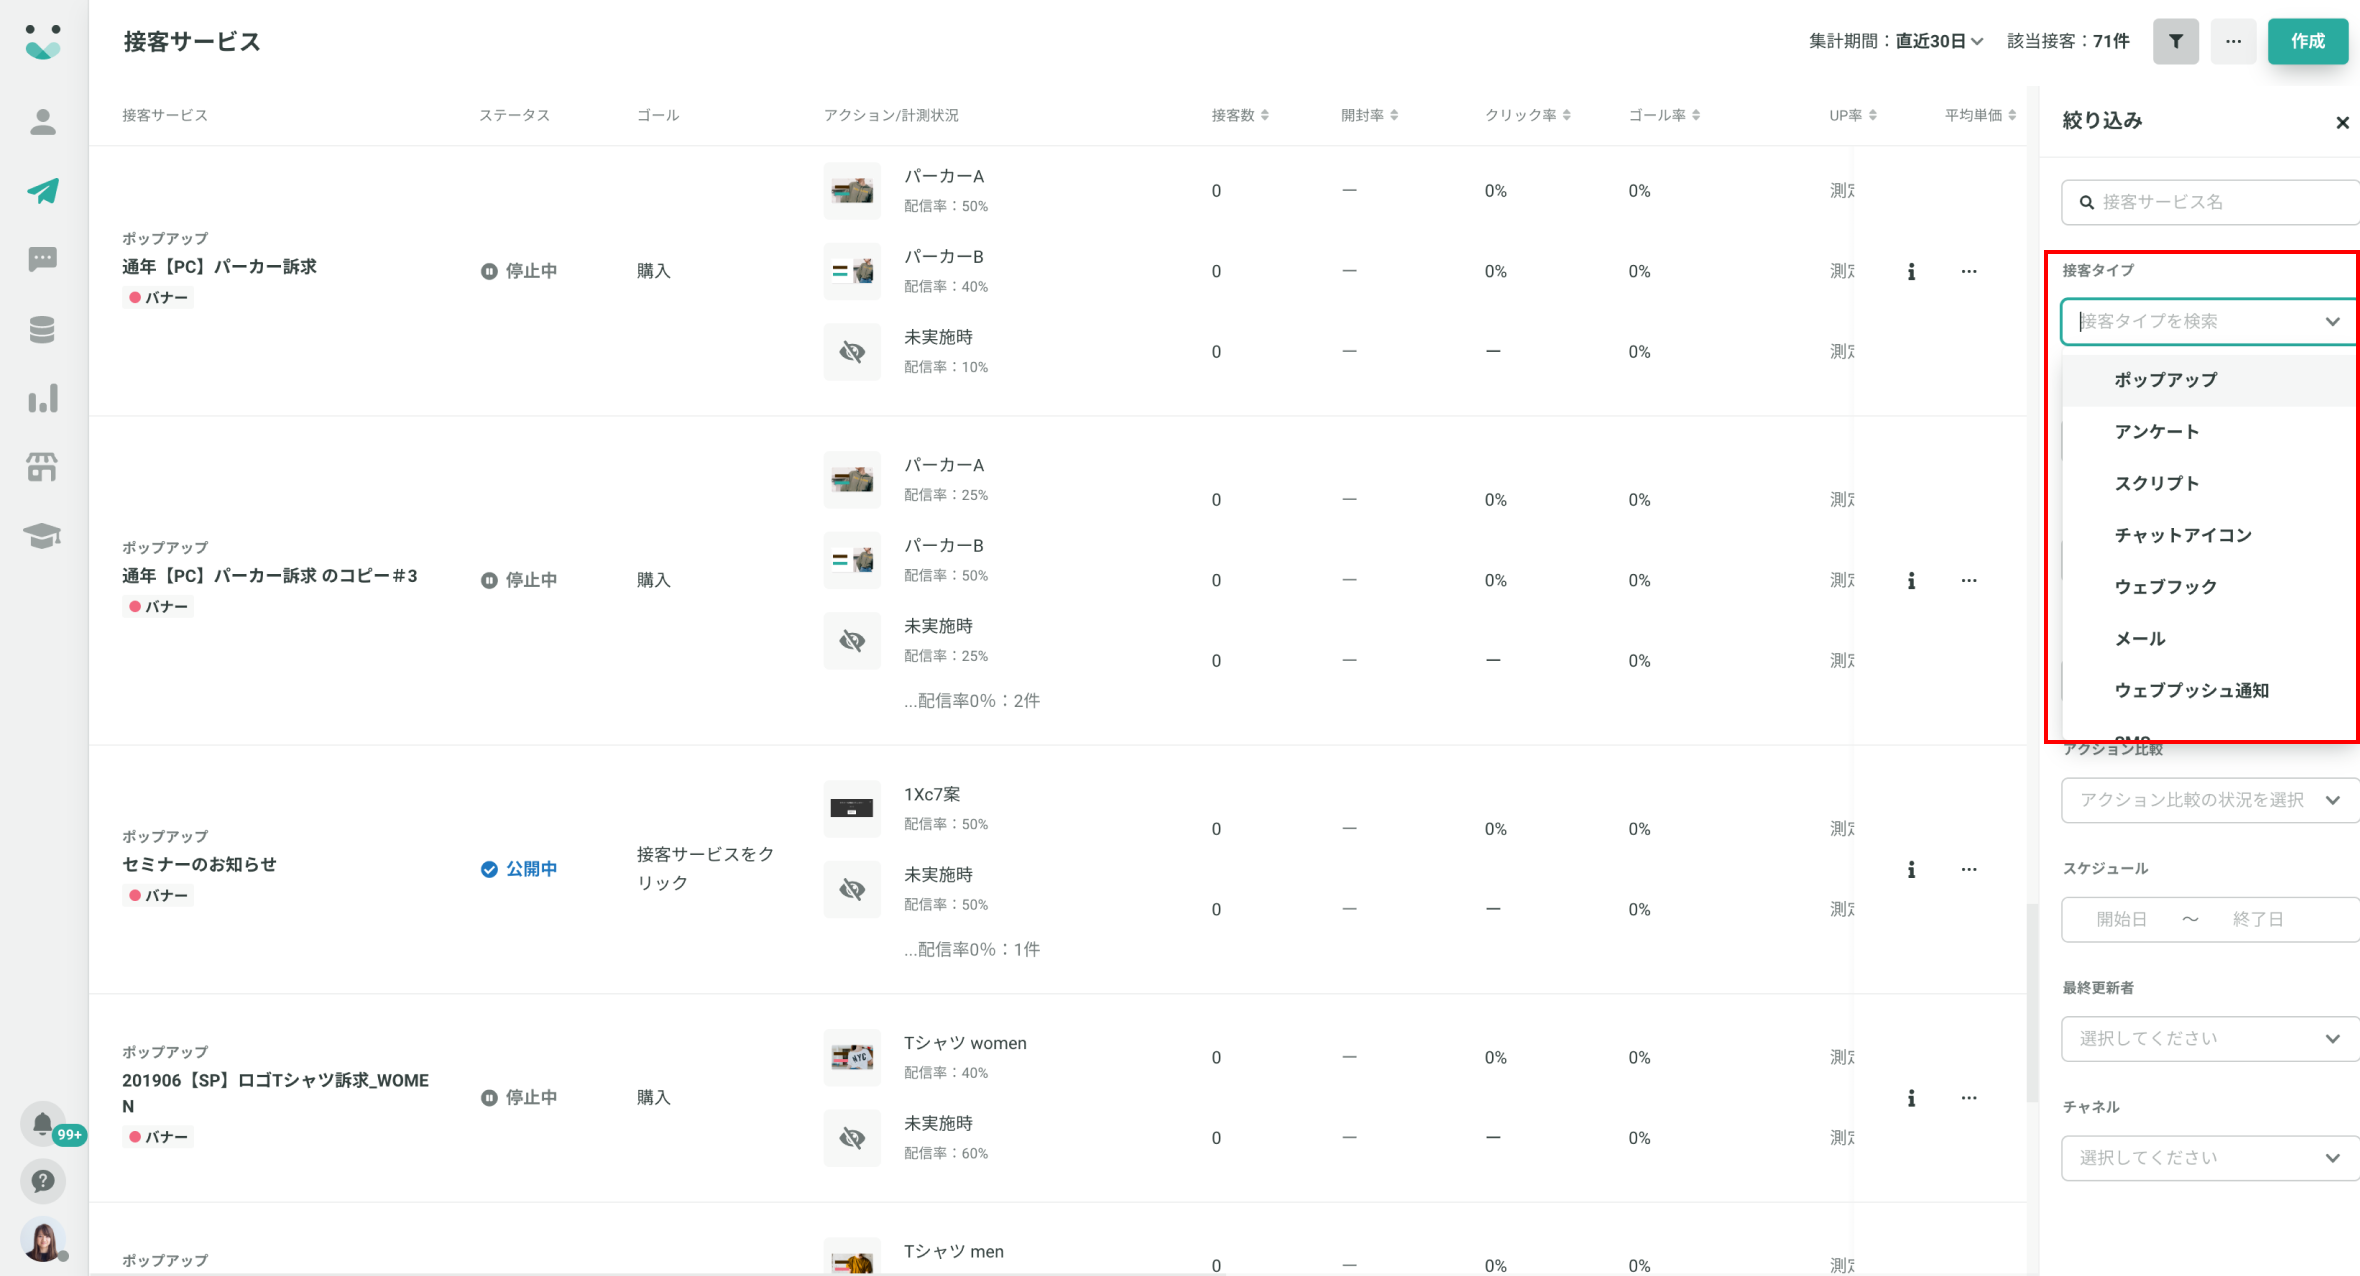
Task: Open the users section in the sidebar
Action: point(42,122)
